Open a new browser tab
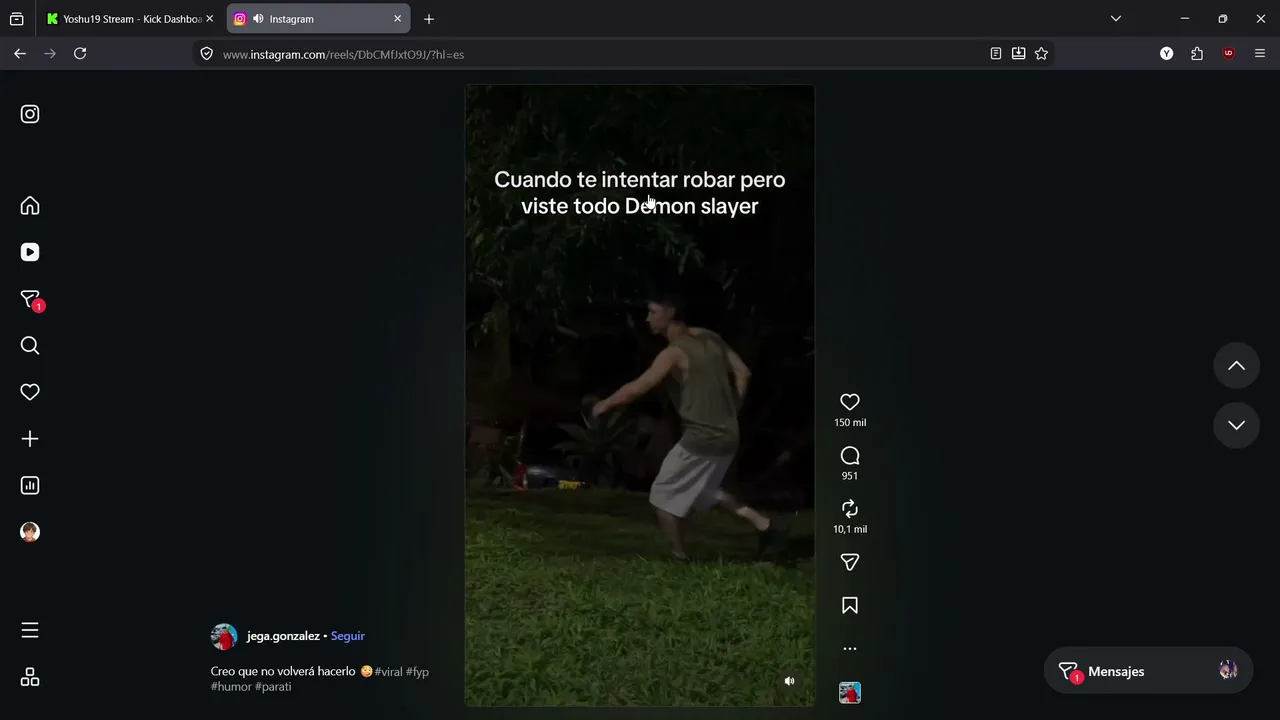The height and width of the screenshot is (720, 1280). 429,19
